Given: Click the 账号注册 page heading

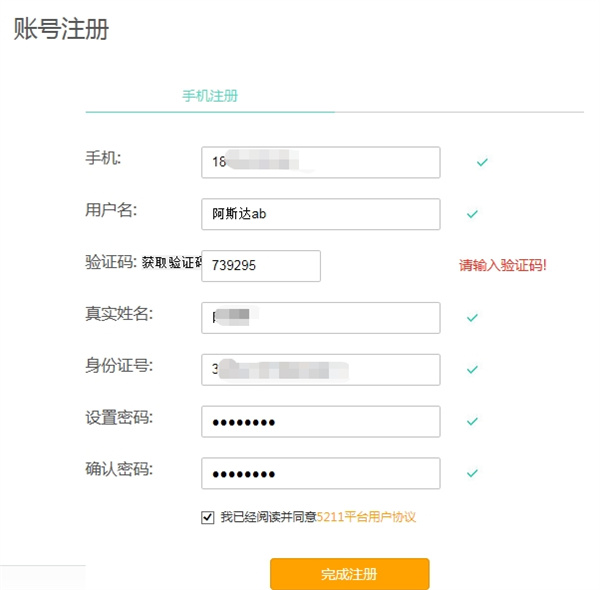Looking at the screenshot, I should tap(61, 29).
